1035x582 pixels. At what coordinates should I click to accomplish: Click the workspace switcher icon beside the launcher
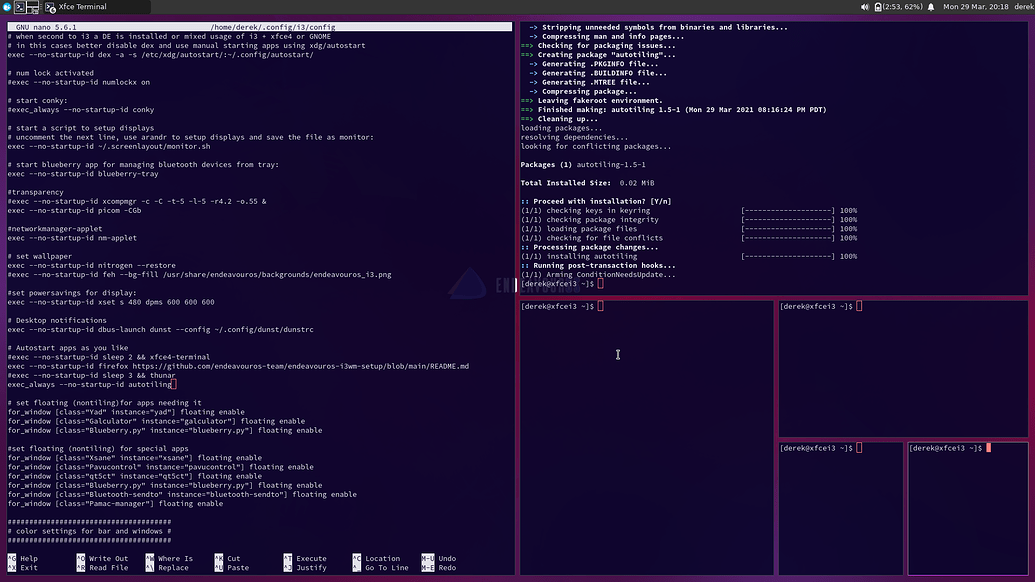pos(32,6)
